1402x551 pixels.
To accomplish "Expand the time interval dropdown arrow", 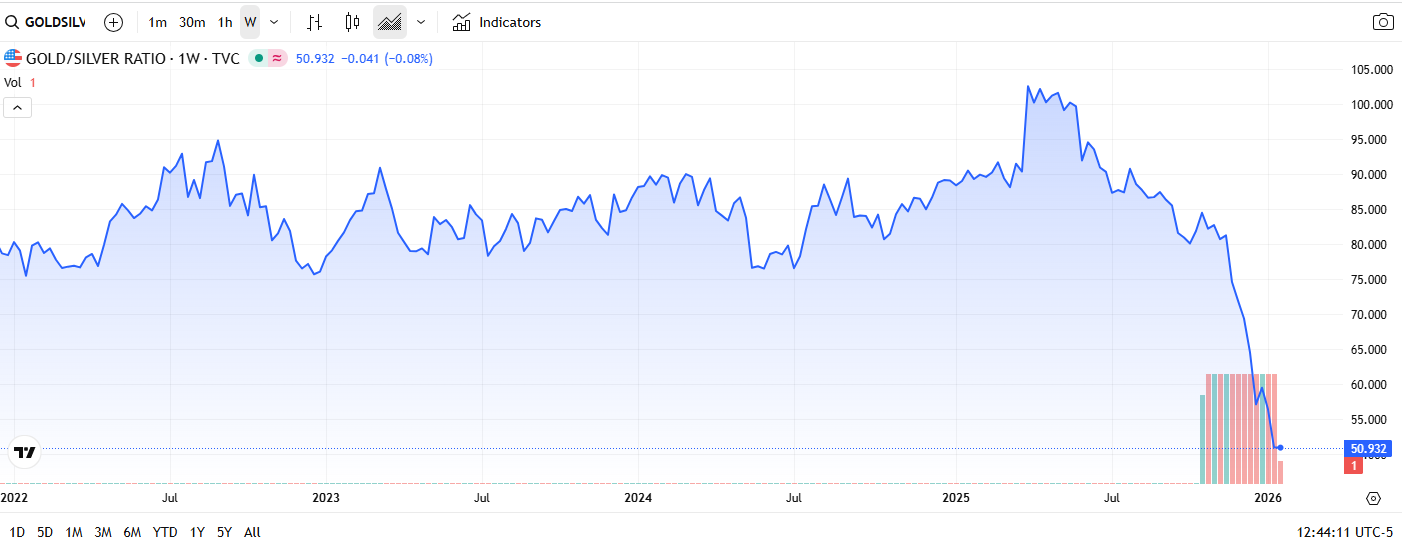I will click(x=274, y=22).
